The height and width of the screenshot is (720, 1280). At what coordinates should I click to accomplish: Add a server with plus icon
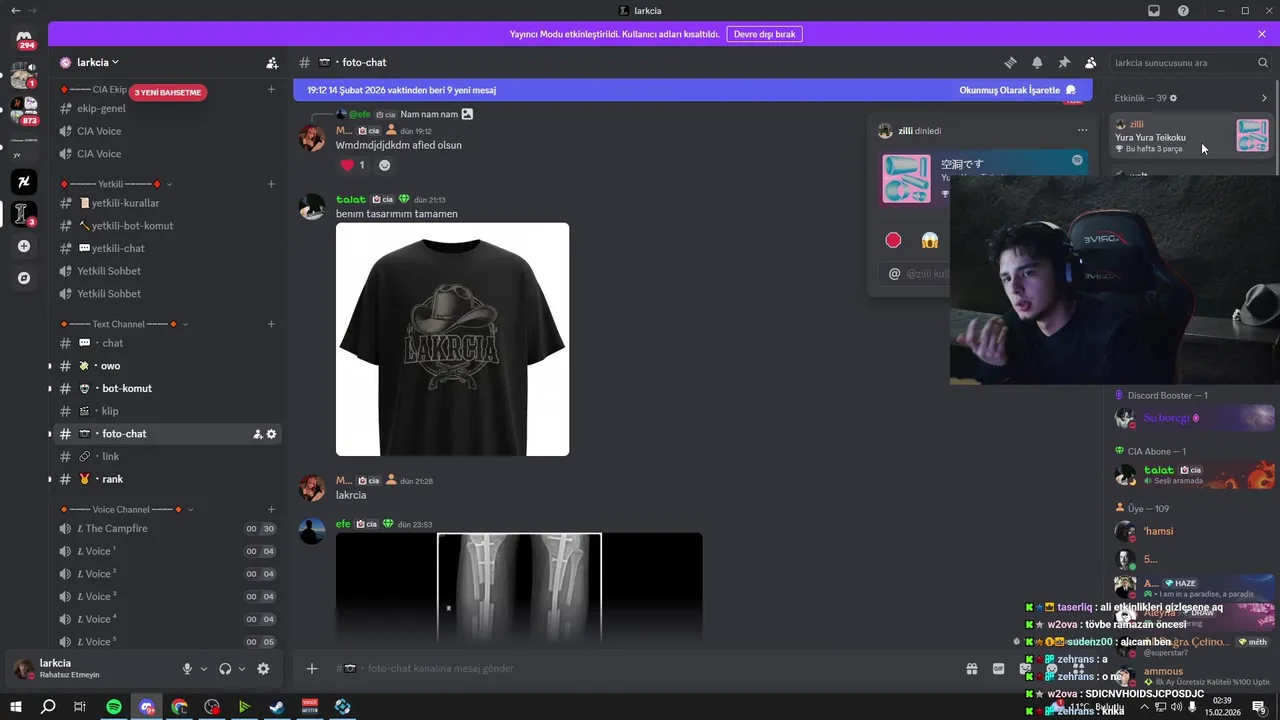[x=24, y=246]
